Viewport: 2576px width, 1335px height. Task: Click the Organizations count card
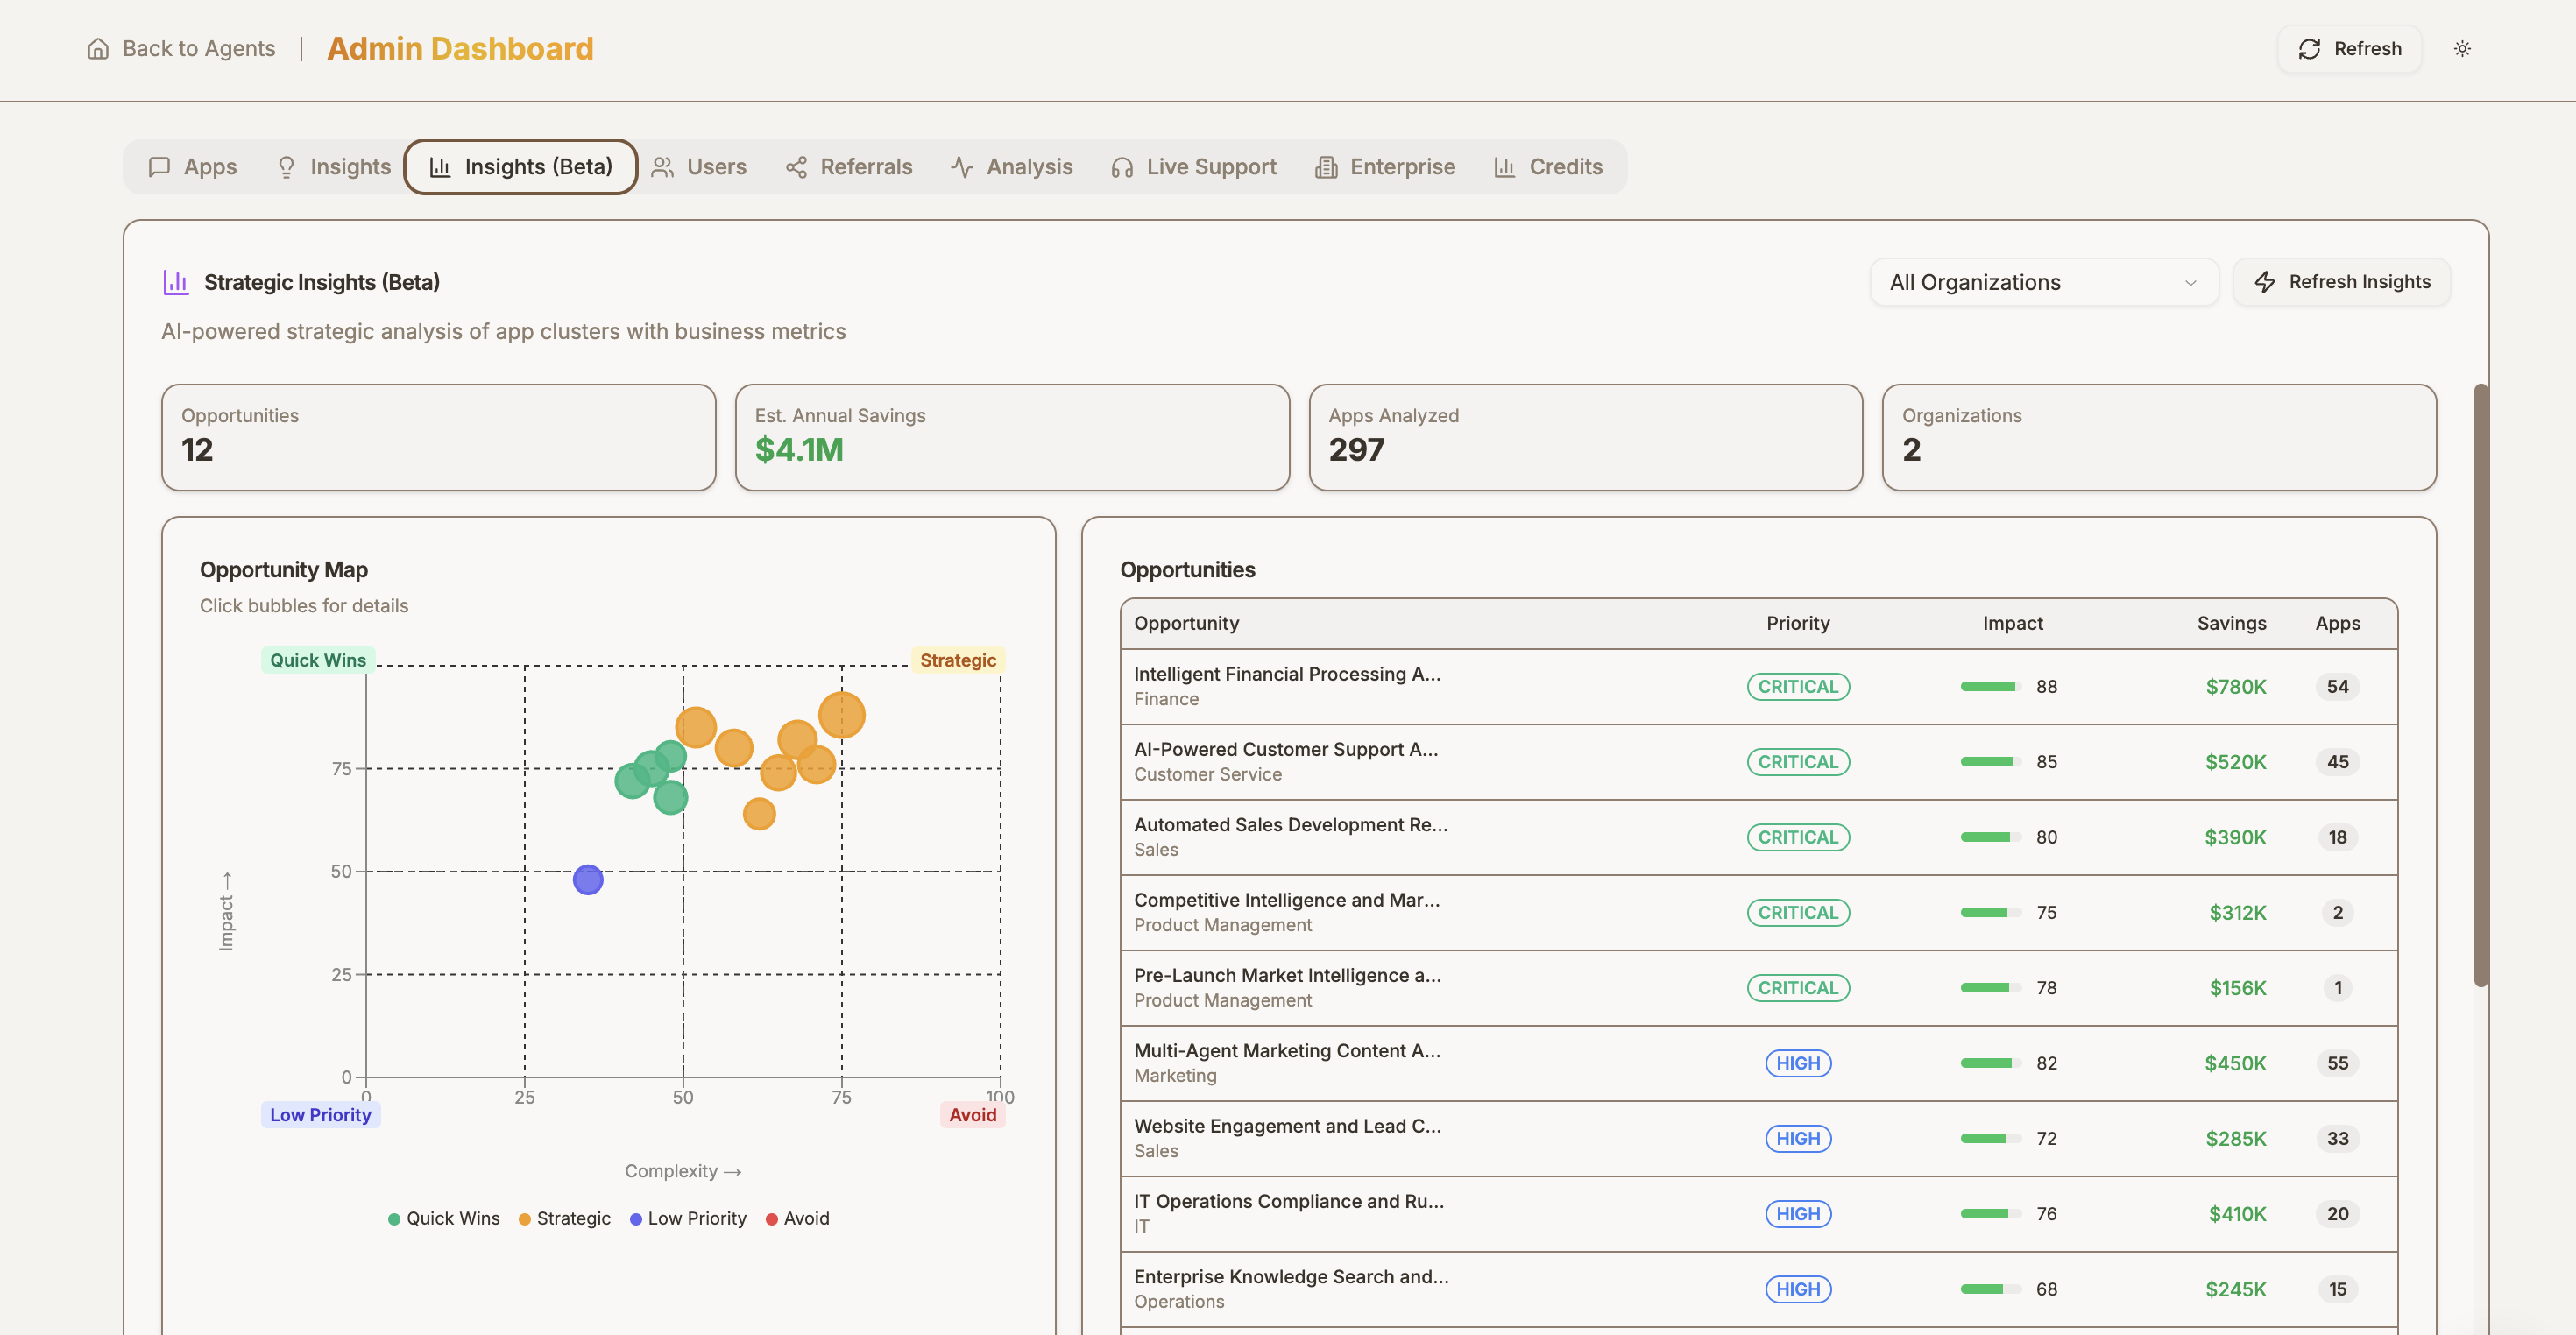(x=2159, y=437)
